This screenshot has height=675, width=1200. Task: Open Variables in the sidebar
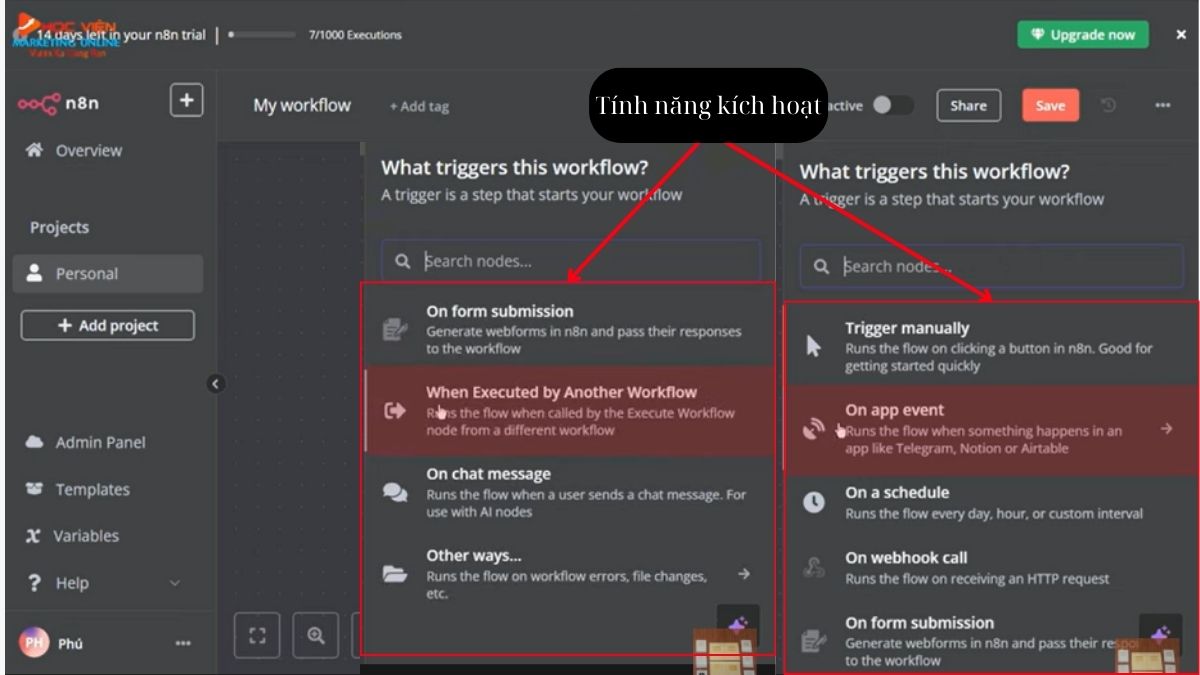72,536
